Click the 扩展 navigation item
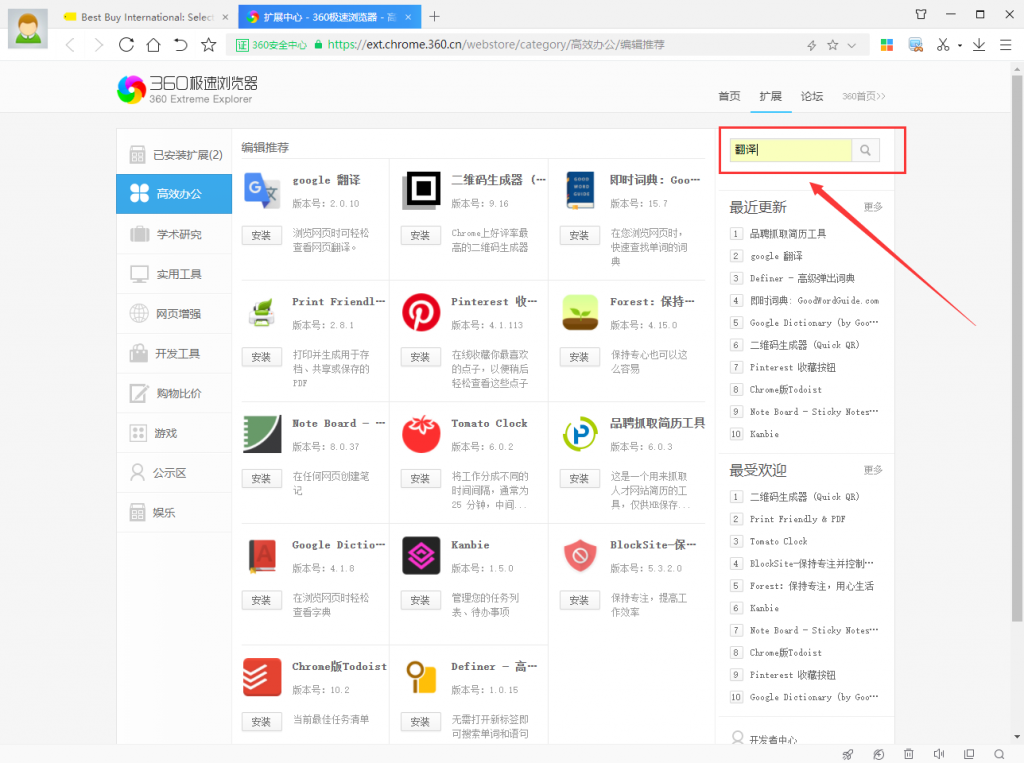The height and width of the screenshot is (763, 1024). click(771, 96)
